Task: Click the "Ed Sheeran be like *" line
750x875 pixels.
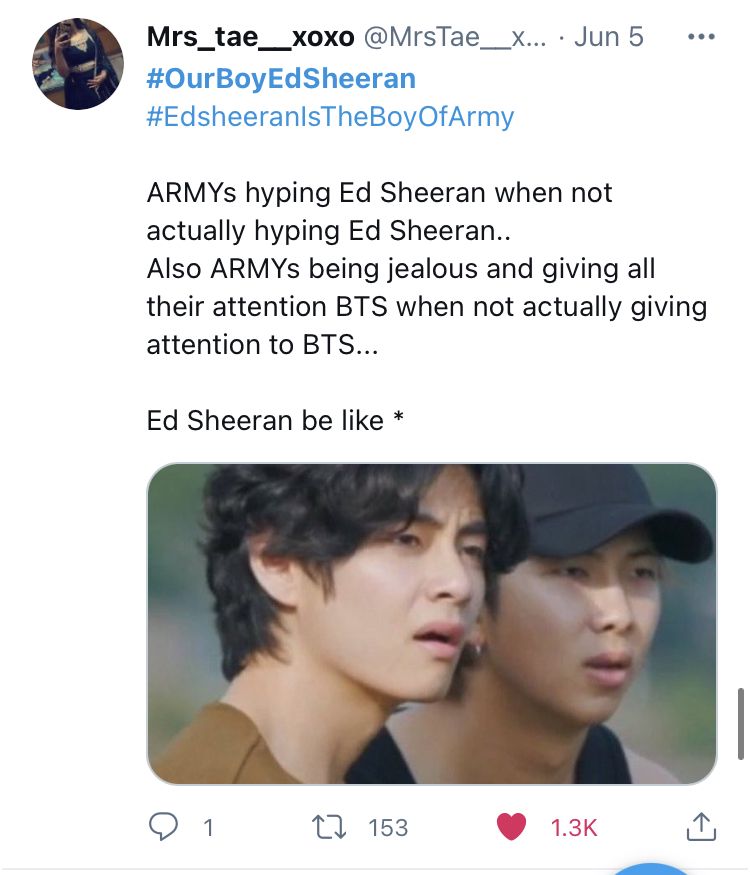Action: (275, 420)
